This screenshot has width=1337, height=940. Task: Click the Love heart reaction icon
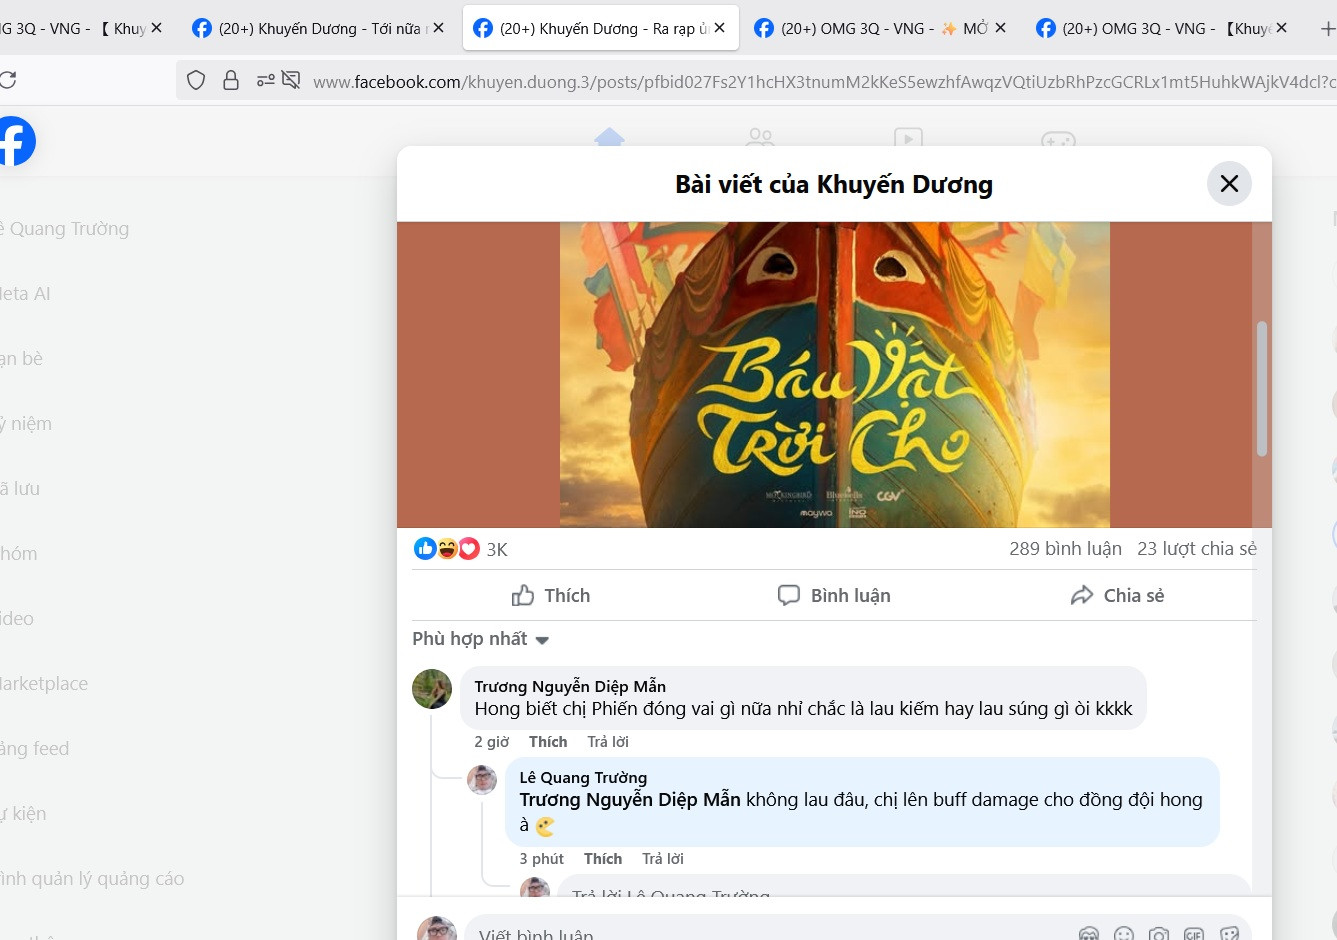point(469,548)
